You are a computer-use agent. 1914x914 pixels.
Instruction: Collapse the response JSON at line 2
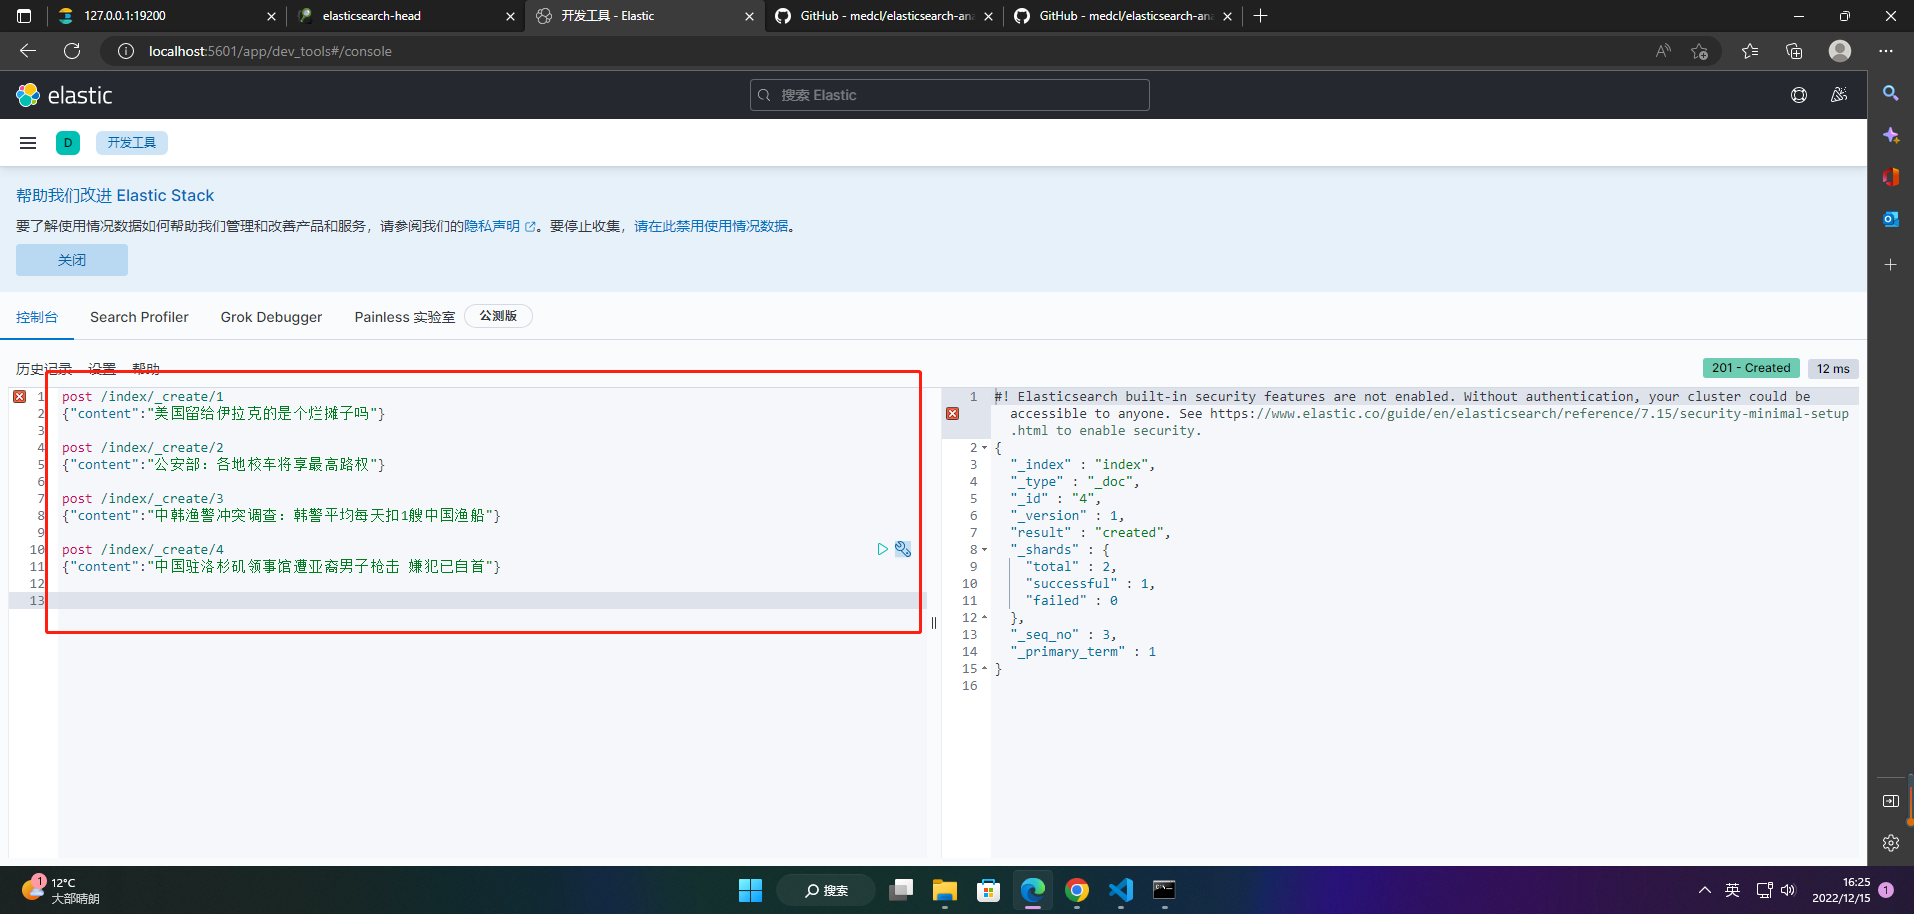click(x=984, y=448)
